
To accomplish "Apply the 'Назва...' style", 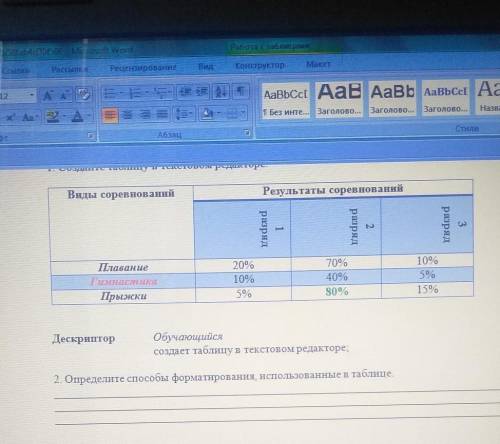I will (488, 96).
